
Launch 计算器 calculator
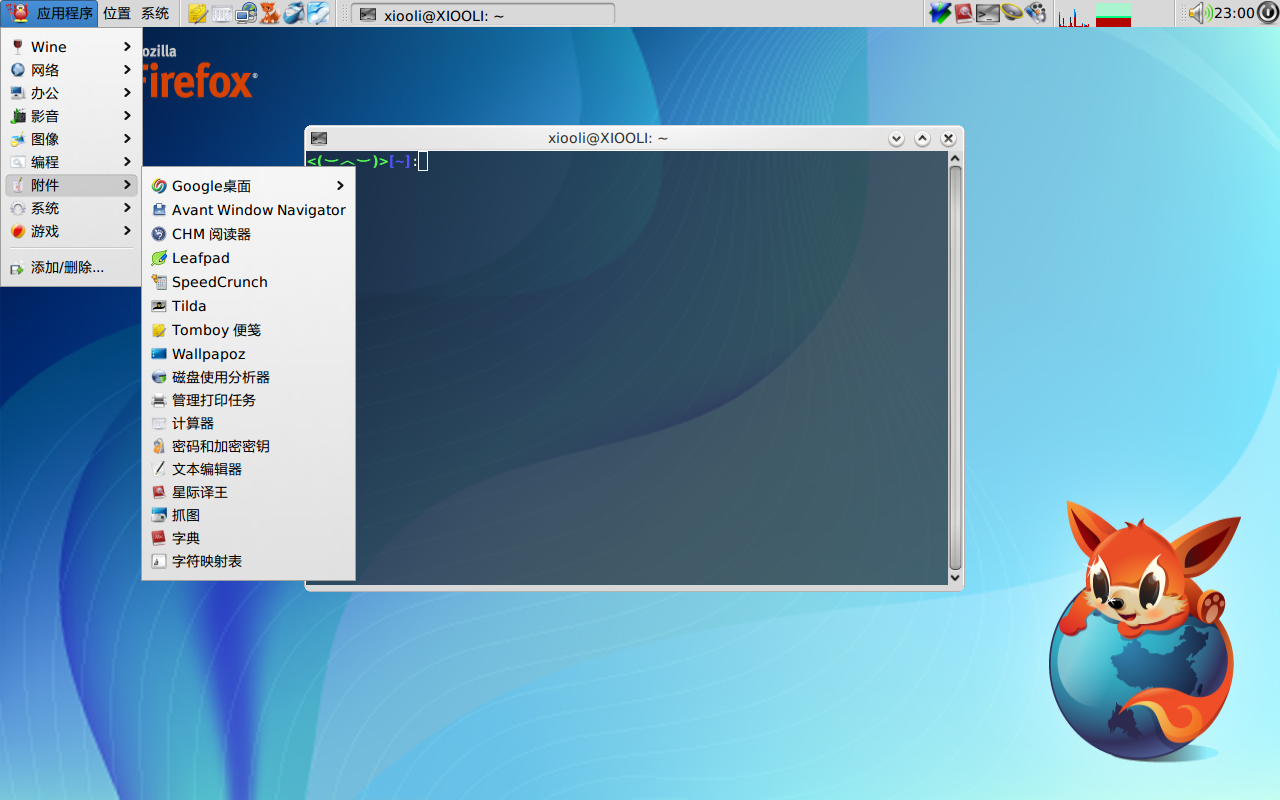point(249,423)
